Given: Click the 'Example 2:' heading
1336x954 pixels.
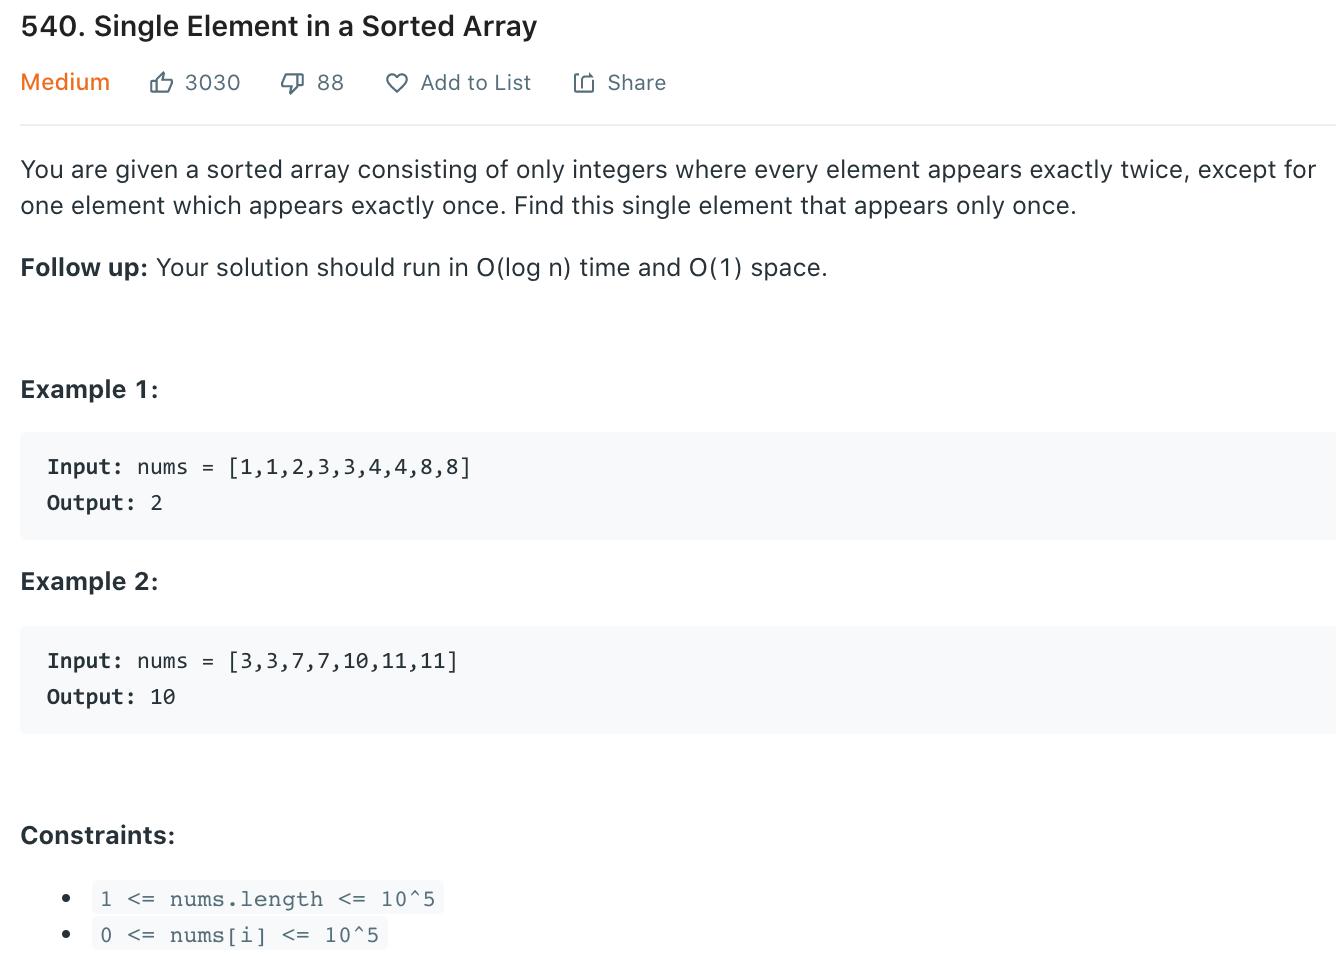Looking at the screenshot, I should (x=89, y=582).
